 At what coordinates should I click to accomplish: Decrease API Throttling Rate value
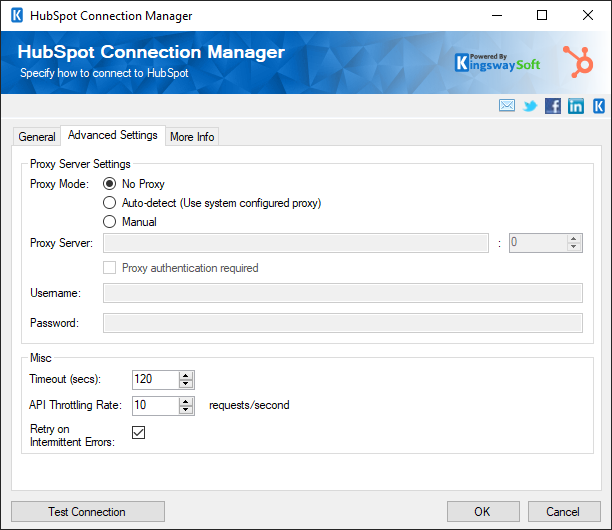(x=186, y=409)
